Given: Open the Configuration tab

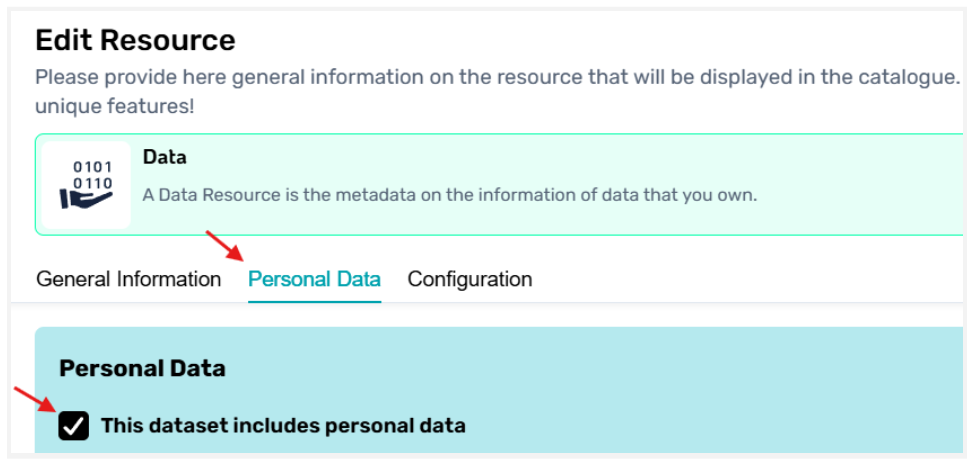Looking at the screenshot, I should click(x=469, y=279).
